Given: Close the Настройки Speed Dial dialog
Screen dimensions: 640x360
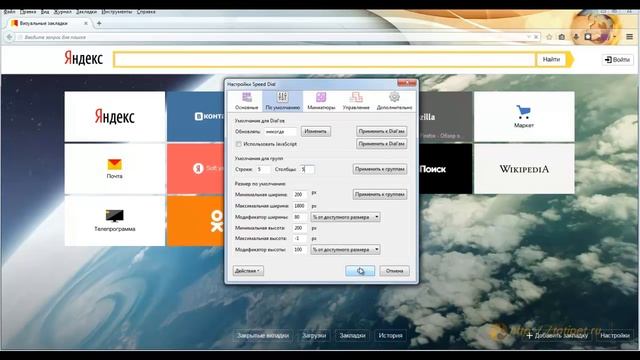Looking at the screenshot, I should (407, 83).
